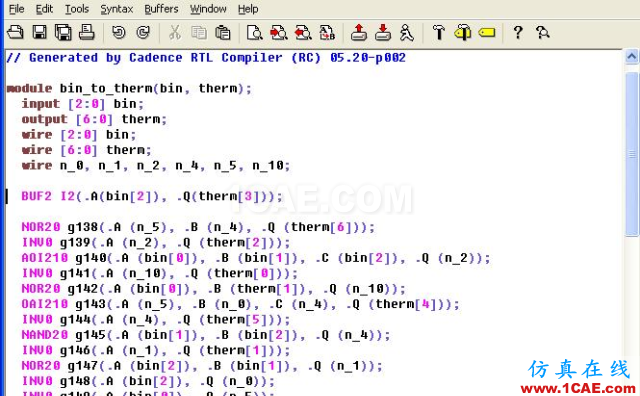Click the vertical scrollbar thumb

tap(631, 154)
